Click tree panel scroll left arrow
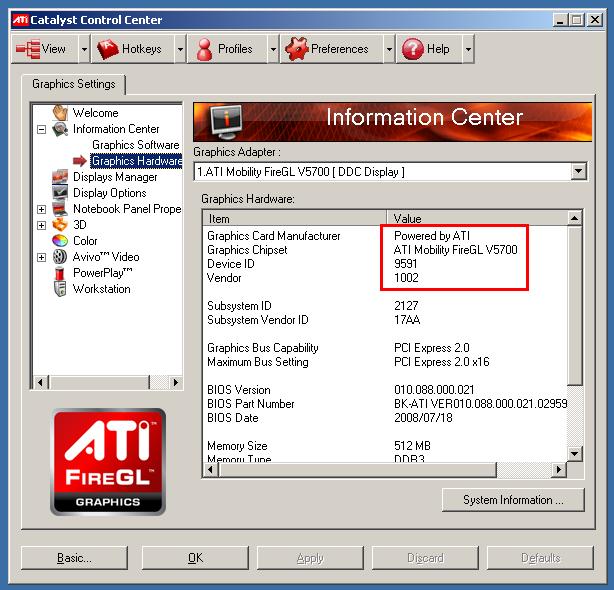 point(40,382)
